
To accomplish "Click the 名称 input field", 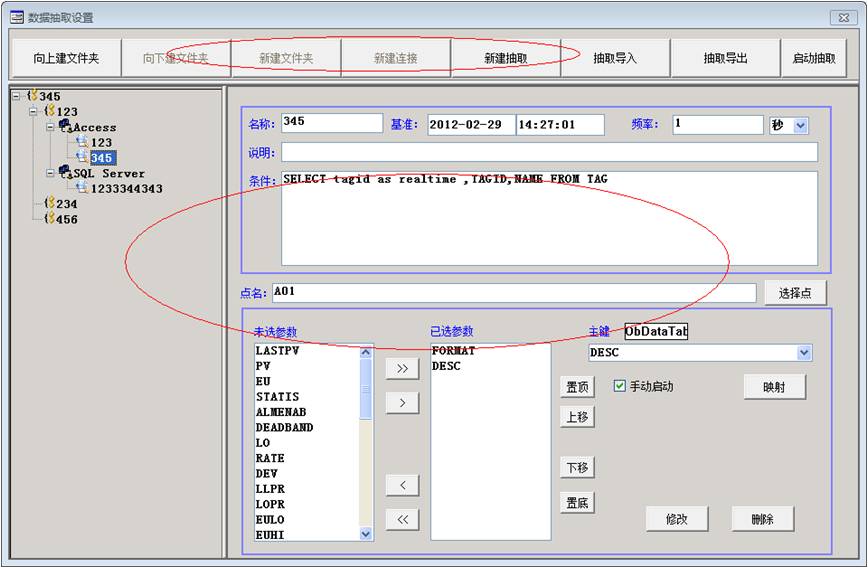I will pyautogui.click(x=331, y=123).
